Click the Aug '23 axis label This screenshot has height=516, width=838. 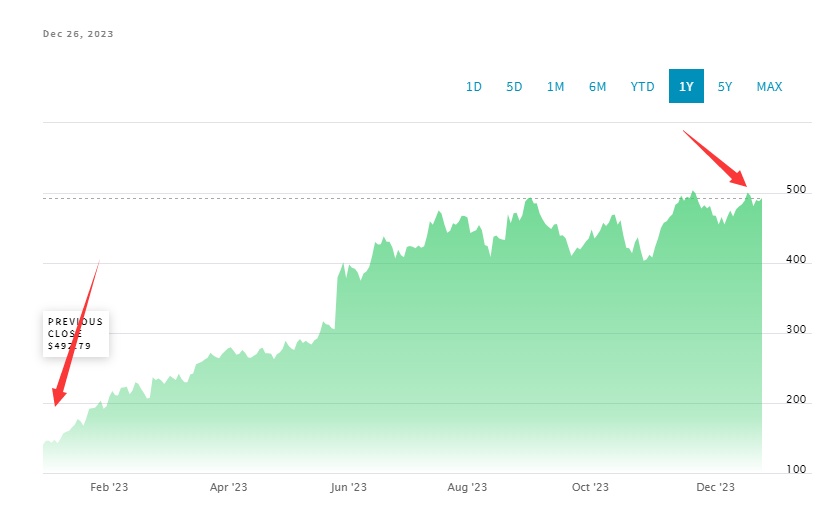point(467,488)
